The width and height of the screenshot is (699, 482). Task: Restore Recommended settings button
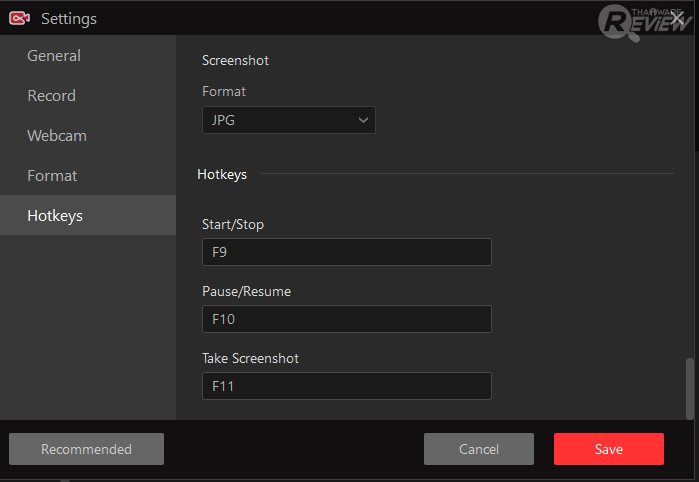click(86, 449)
